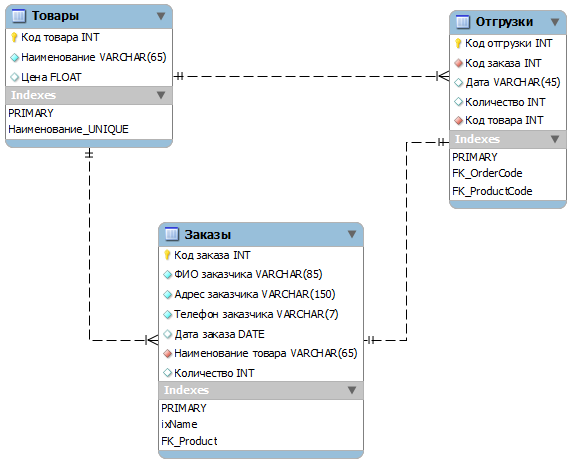Image resolution: width=573 pixels, height=465 pixels.
Task: Click the red diamond icon of Код заказа INT in Отгрузки
Action: click(x=458, y=63)
